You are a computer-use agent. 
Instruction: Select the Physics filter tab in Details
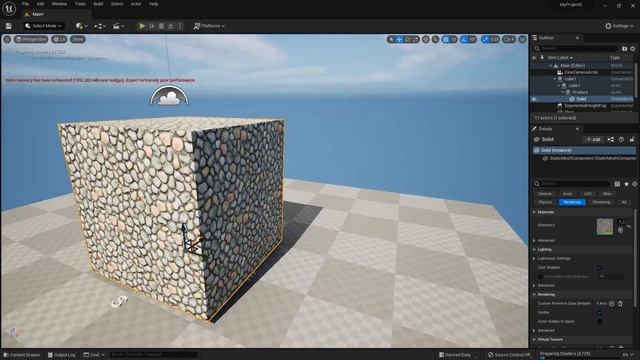point(545,202)
